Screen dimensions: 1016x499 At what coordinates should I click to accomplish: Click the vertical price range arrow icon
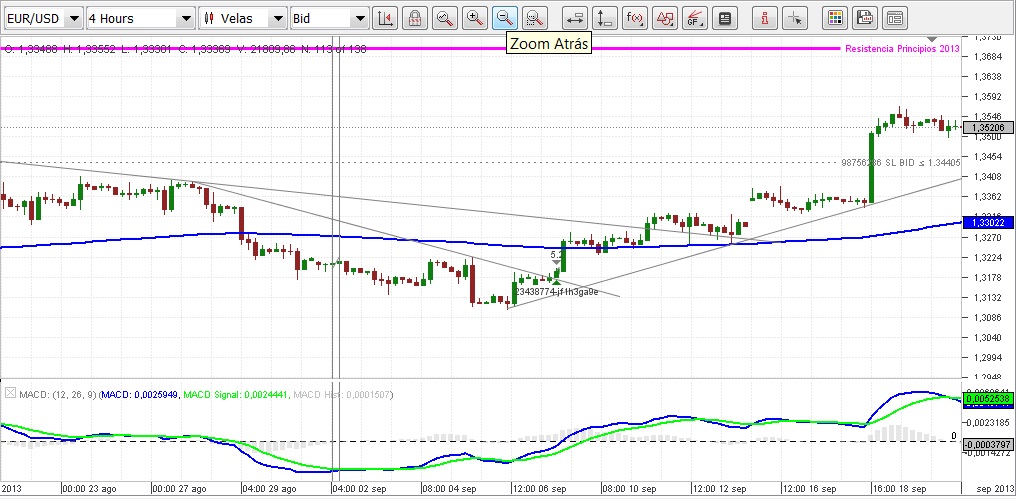point(605,18)
